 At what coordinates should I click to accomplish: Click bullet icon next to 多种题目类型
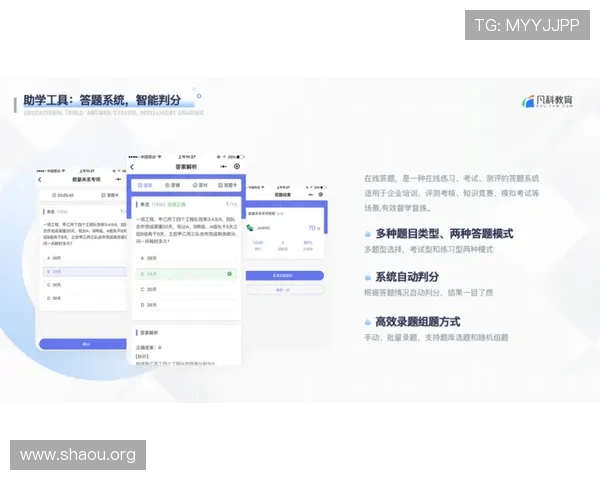pos(368,234)
